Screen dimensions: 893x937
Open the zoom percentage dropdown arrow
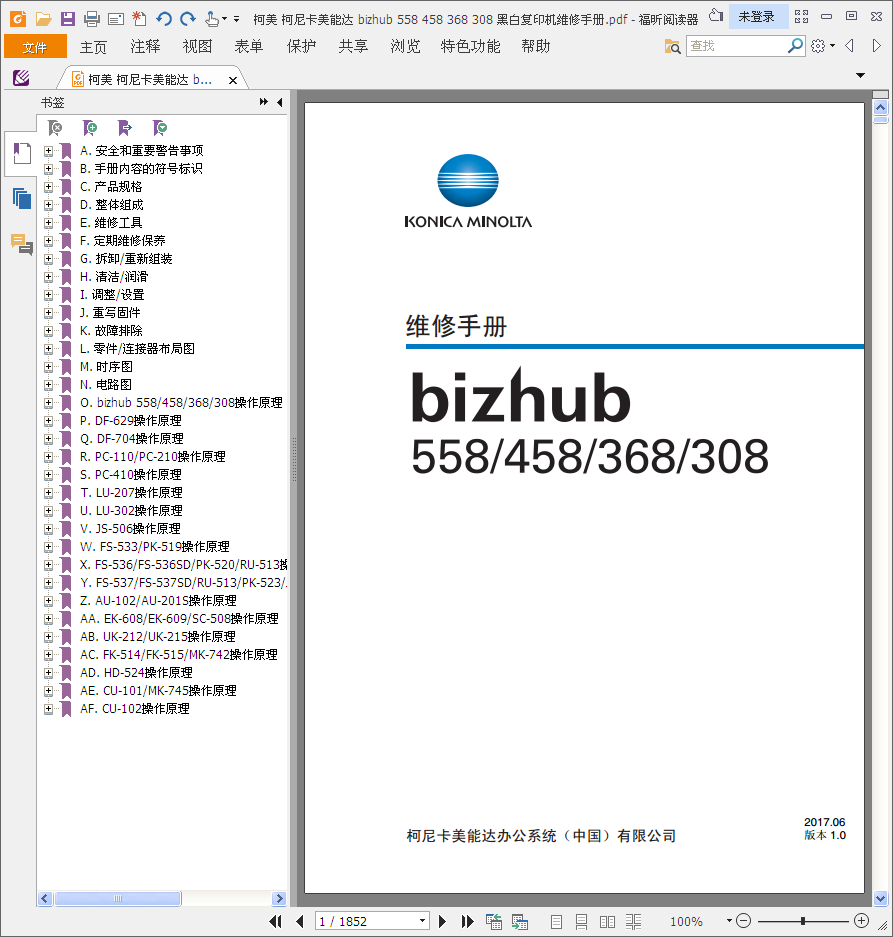[729, 921]
